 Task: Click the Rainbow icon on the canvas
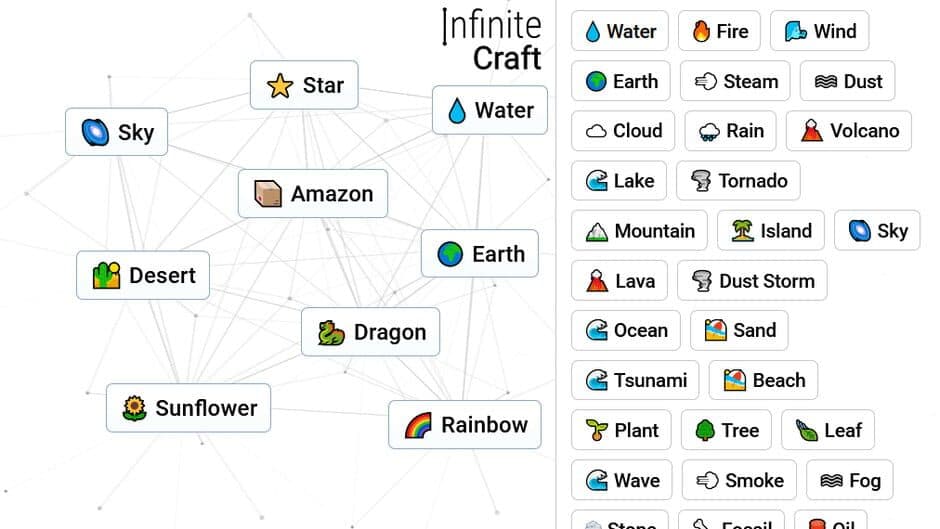tap(418, 426)
